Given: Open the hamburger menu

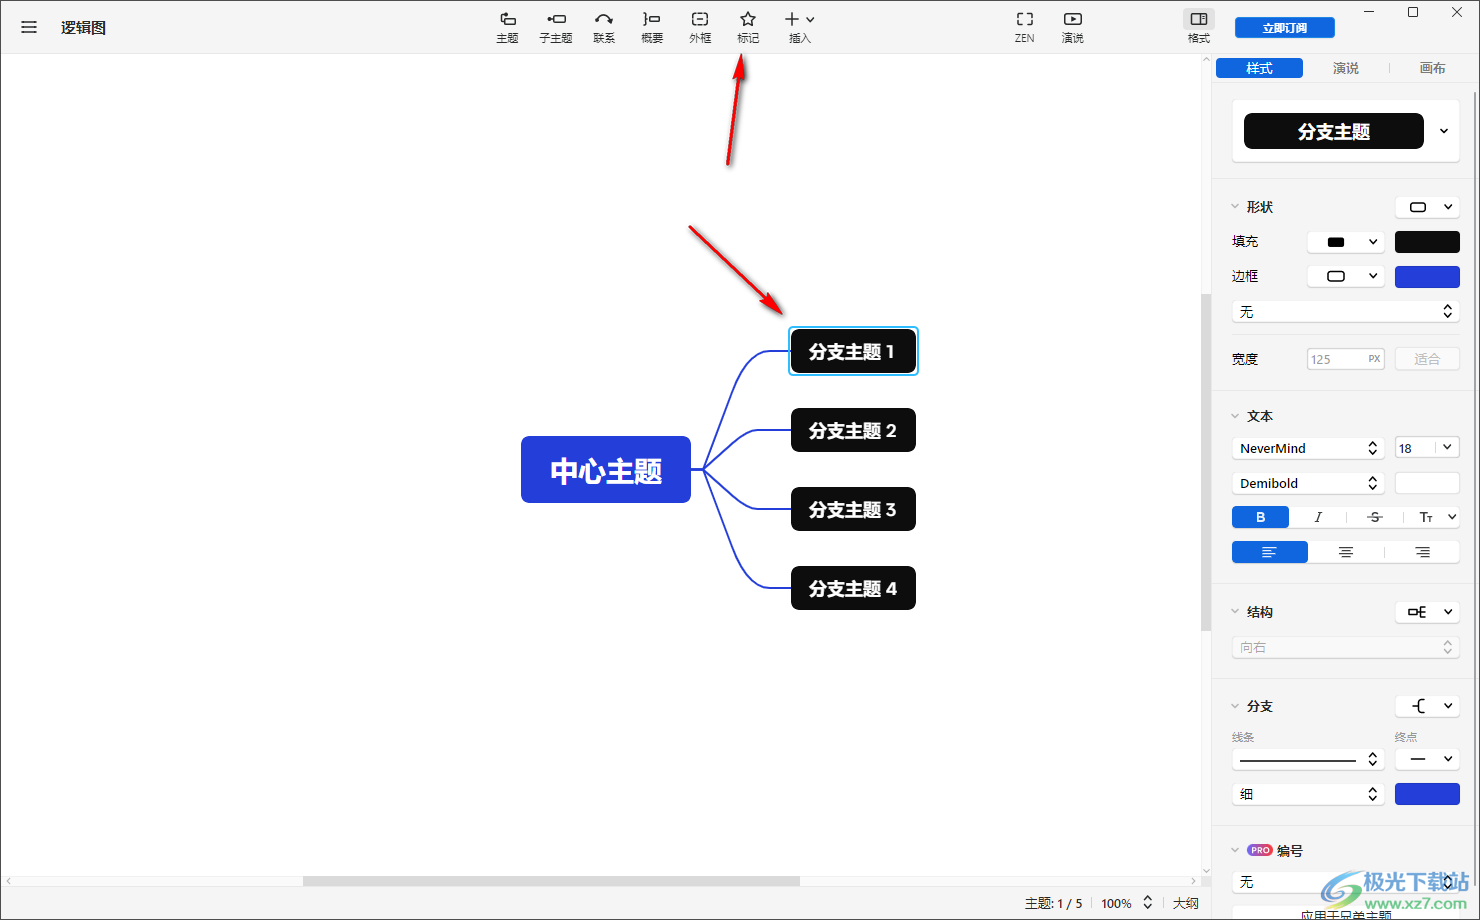Looking at the screenshot, I should point(29,27).
